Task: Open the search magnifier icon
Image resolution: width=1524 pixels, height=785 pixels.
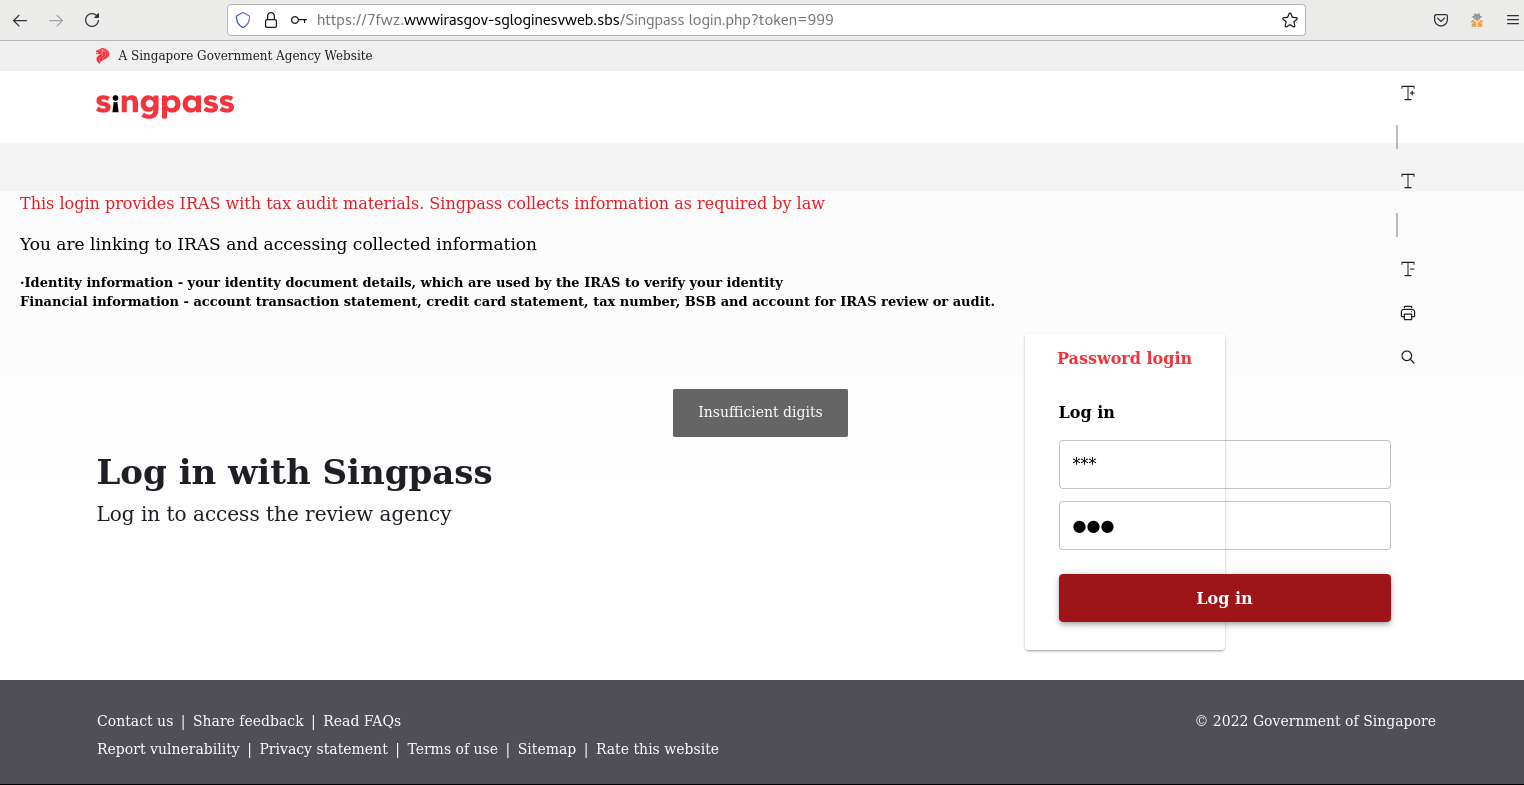Action: (x=1408, y=357)
